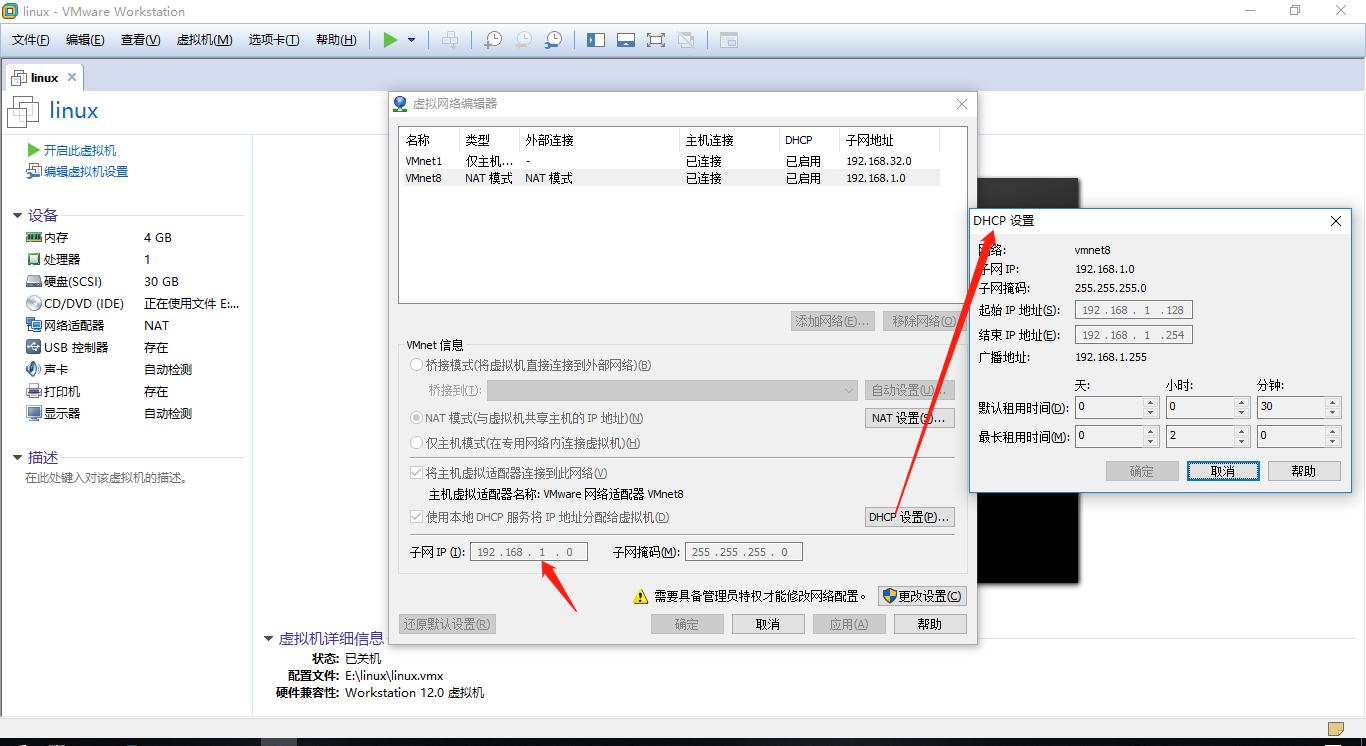Select 桥接模式 bridged radio button
The image size is (1366, 746).
click(x=416, y=365)
